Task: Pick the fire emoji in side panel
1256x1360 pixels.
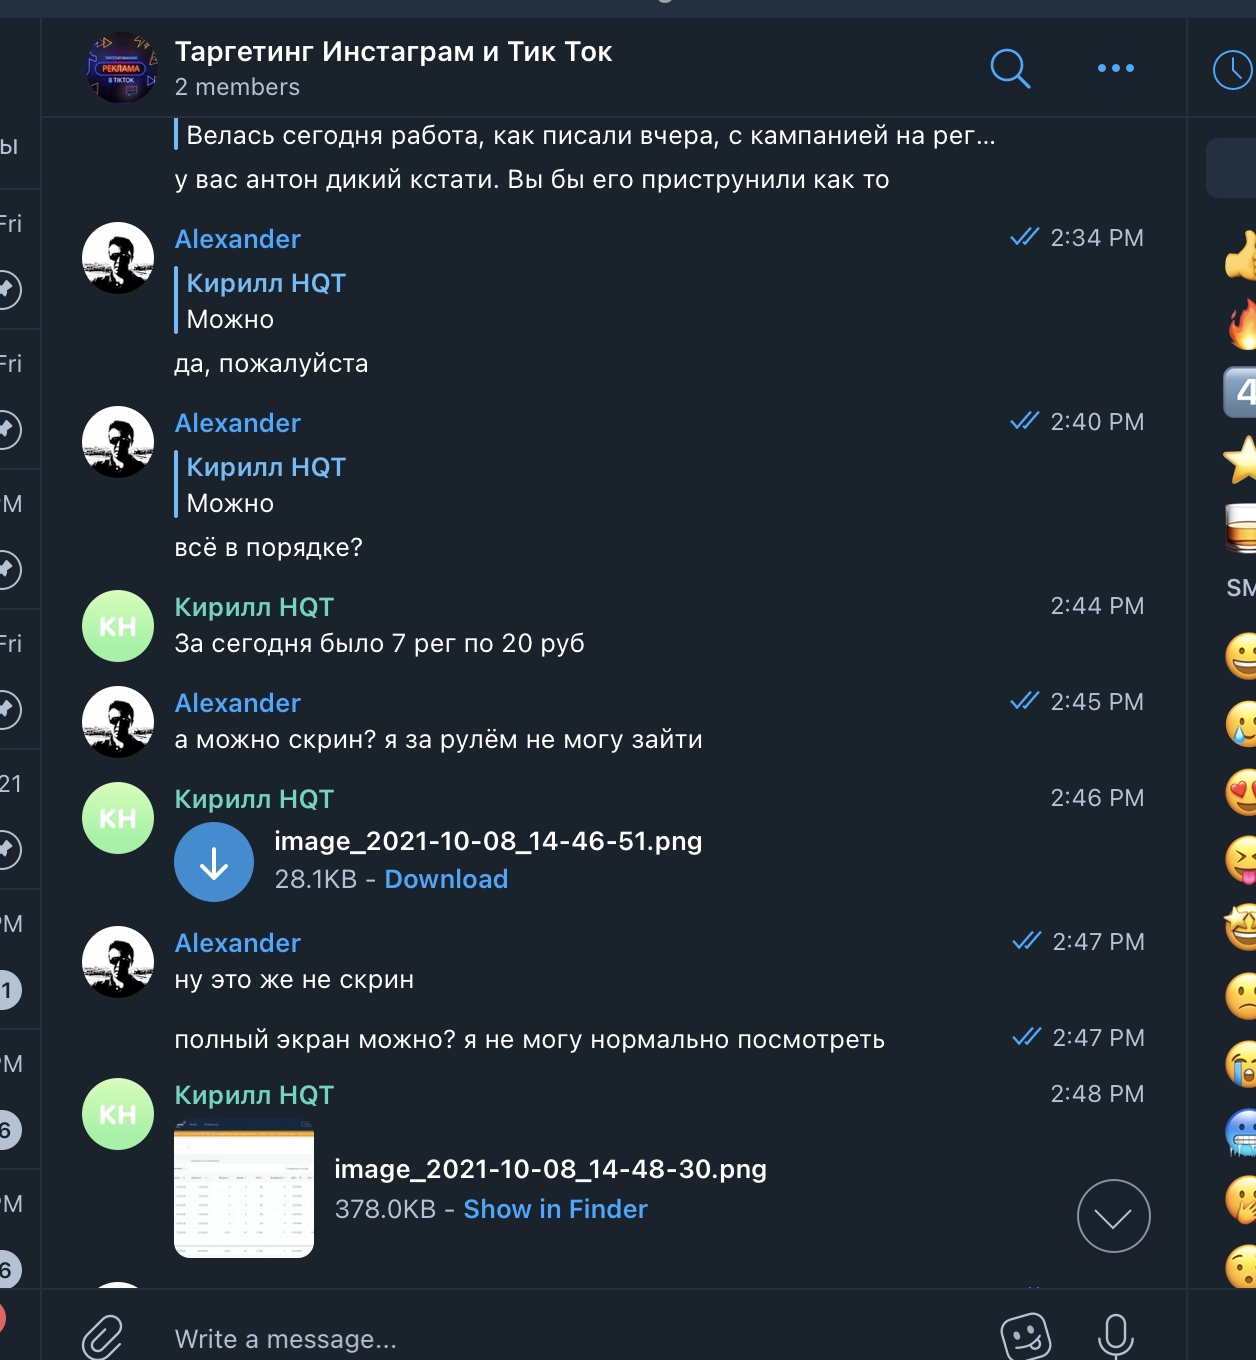Action: [1242, 324]
